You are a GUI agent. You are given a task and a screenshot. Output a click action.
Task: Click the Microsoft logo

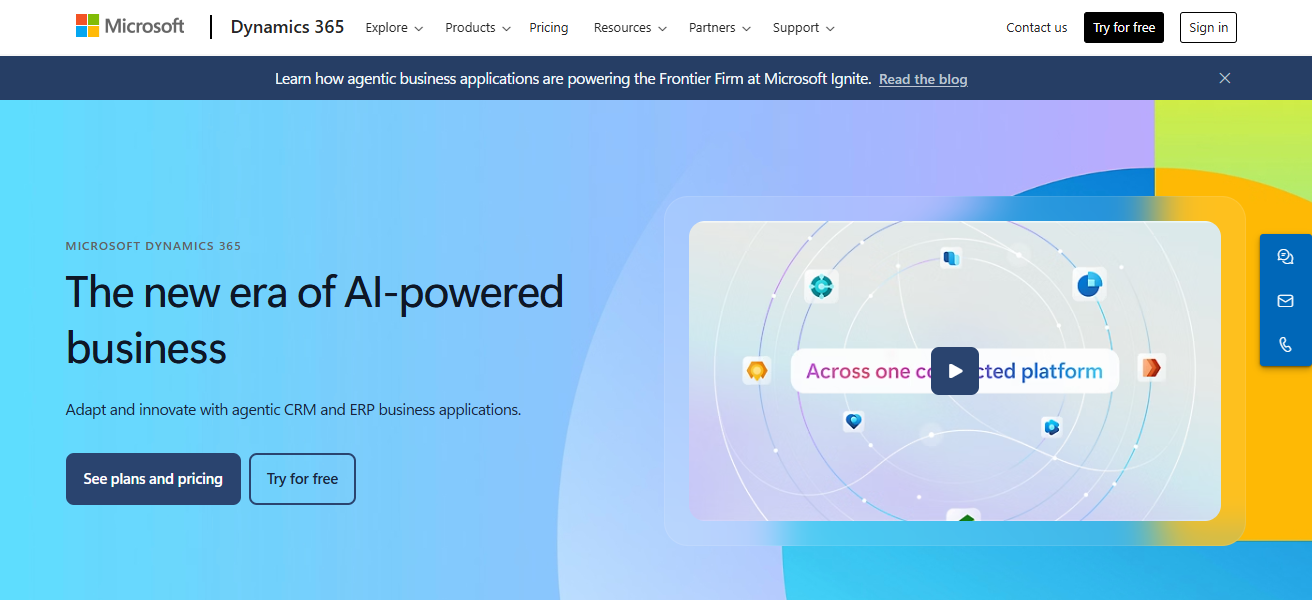coord(129,26)
